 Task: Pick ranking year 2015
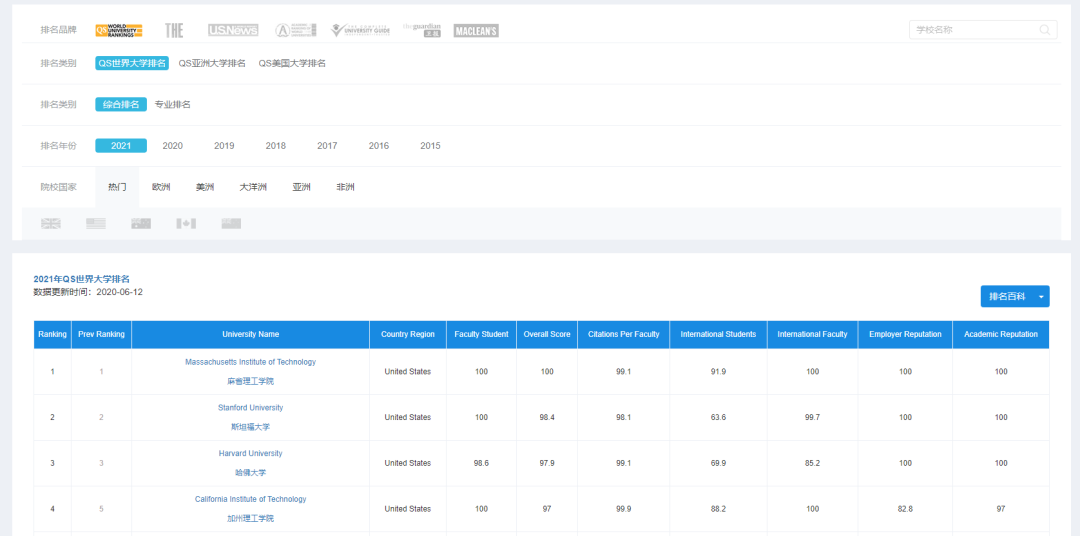[430, 146]
